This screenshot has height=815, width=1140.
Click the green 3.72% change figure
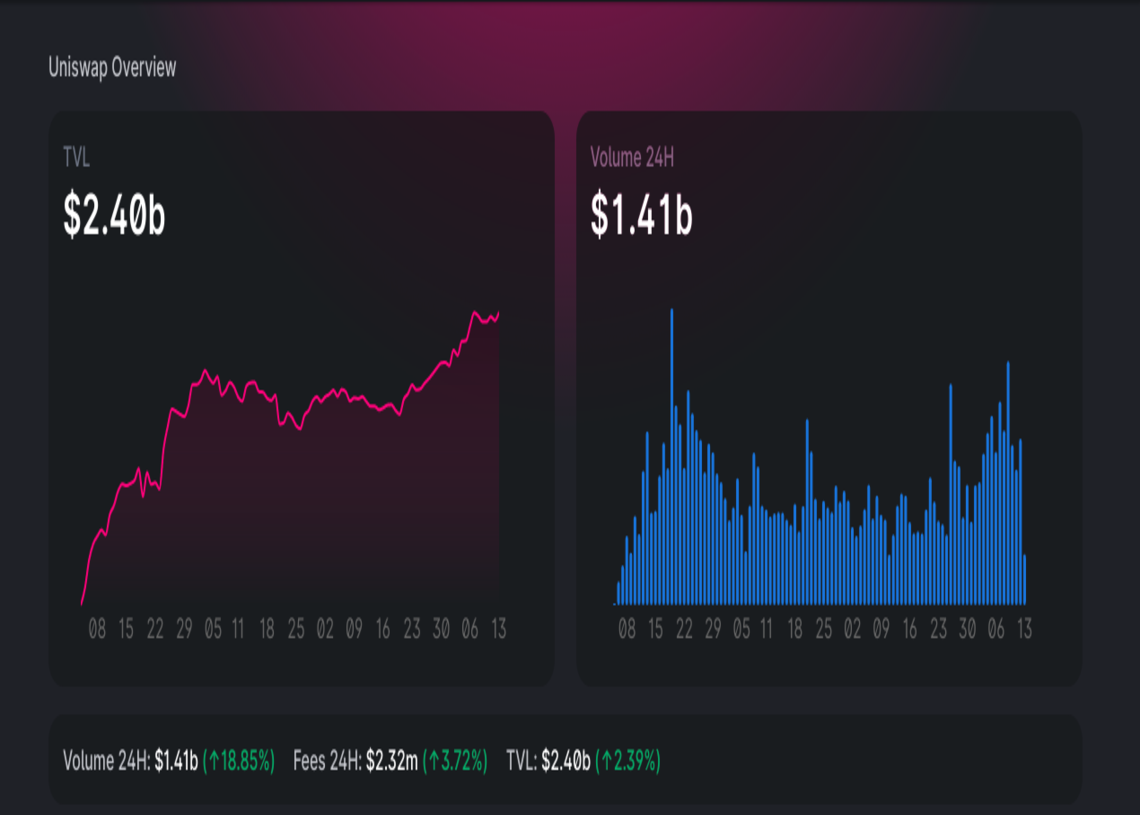pyautogui.click(x=455, y=761)
